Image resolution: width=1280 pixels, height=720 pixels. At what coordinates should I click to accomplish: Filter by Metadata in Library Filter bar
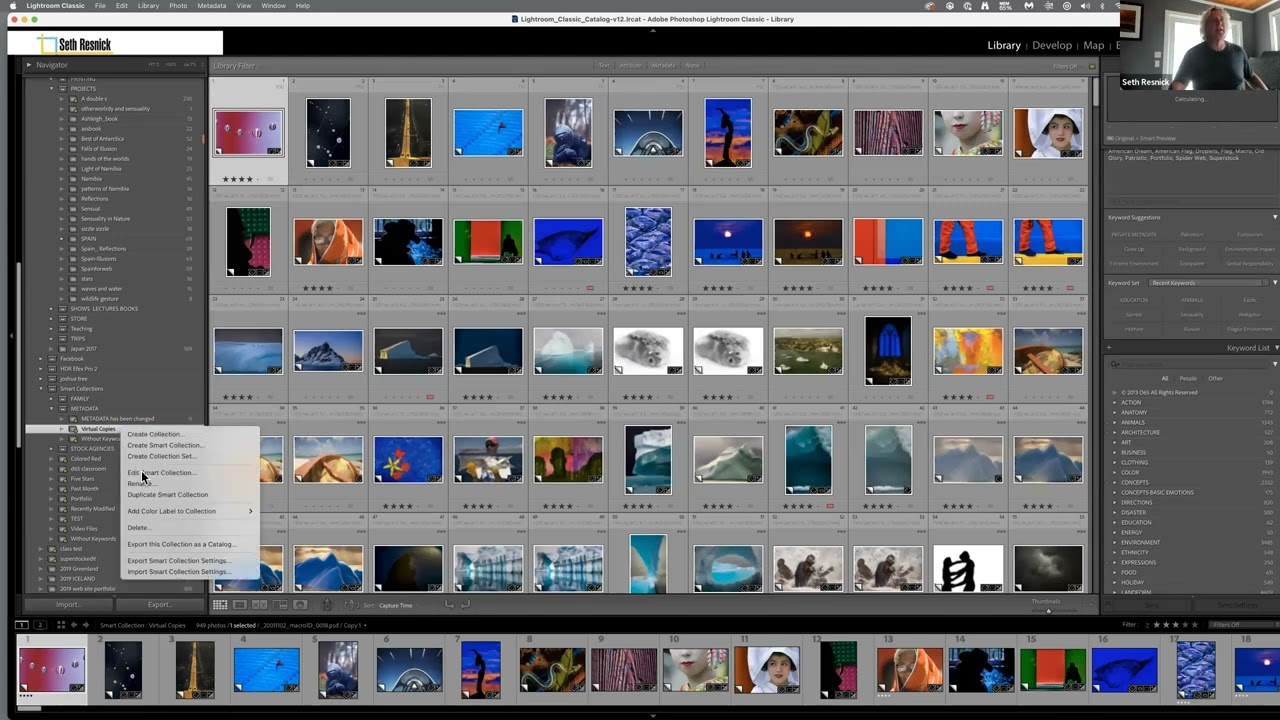pos(663,66)
